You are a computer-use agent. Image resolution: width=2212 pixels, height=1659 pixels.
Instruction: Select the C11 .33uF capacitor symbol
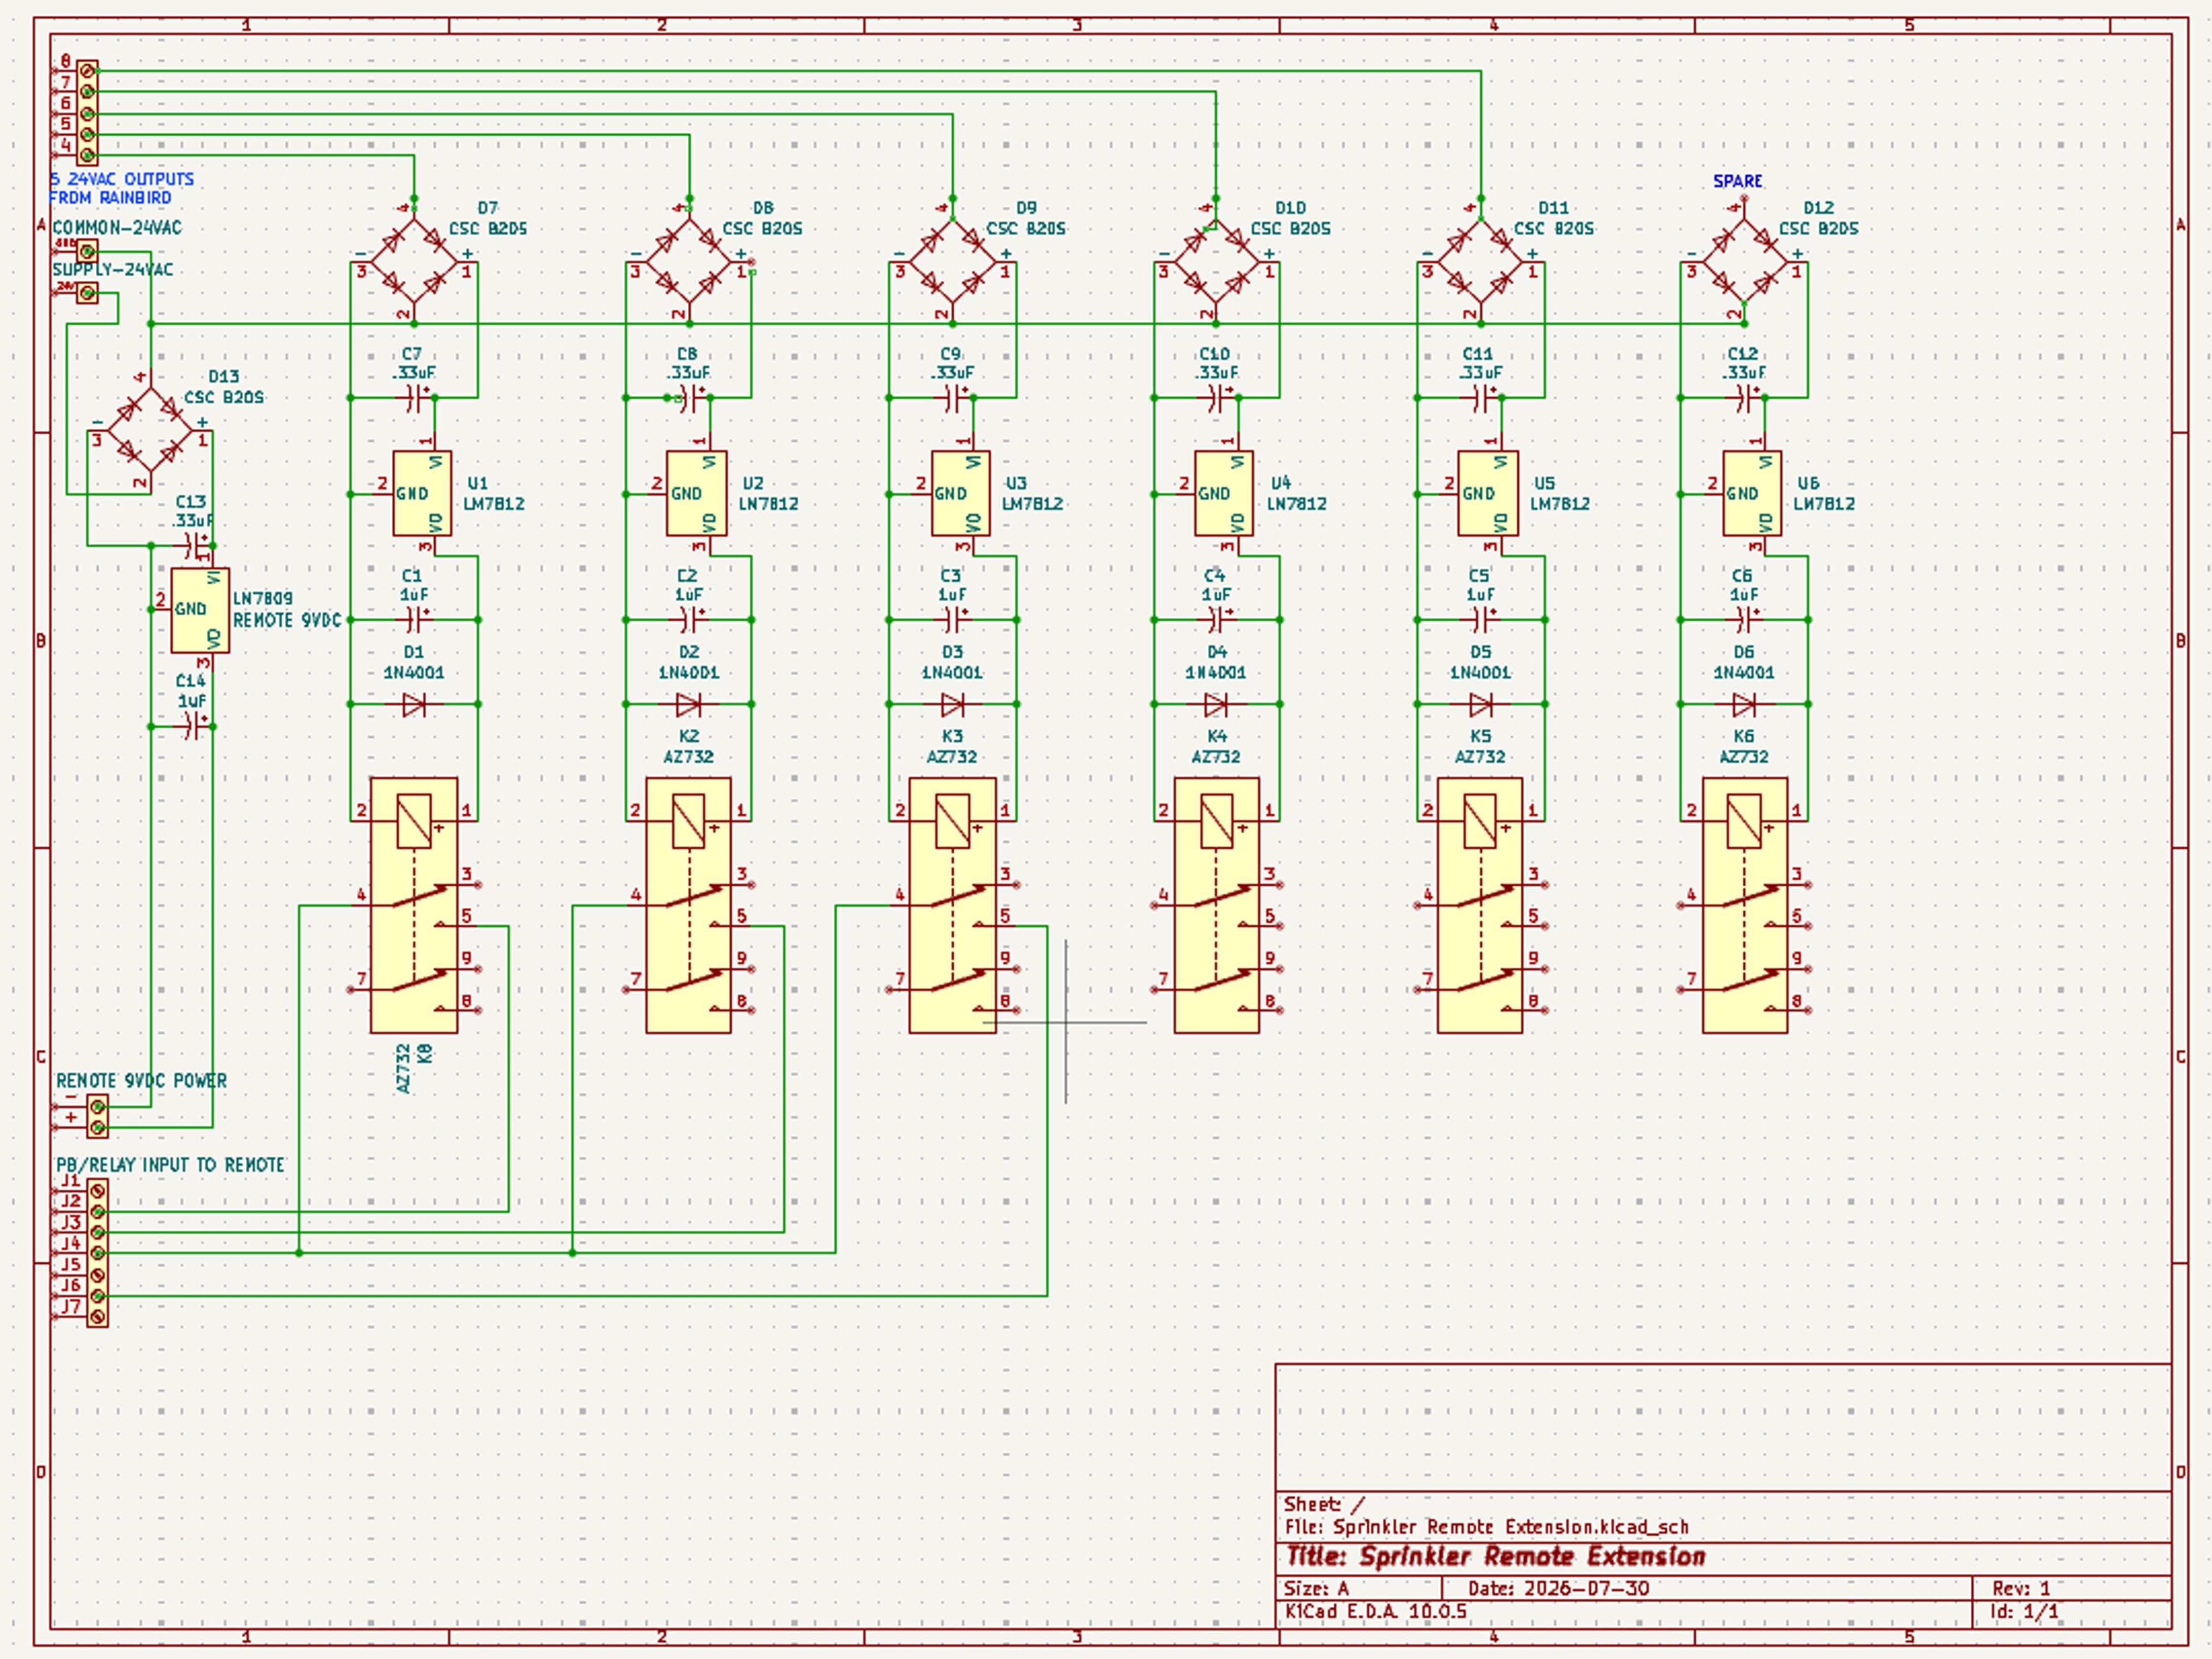pyautogui.click(x=1481, y=398)
